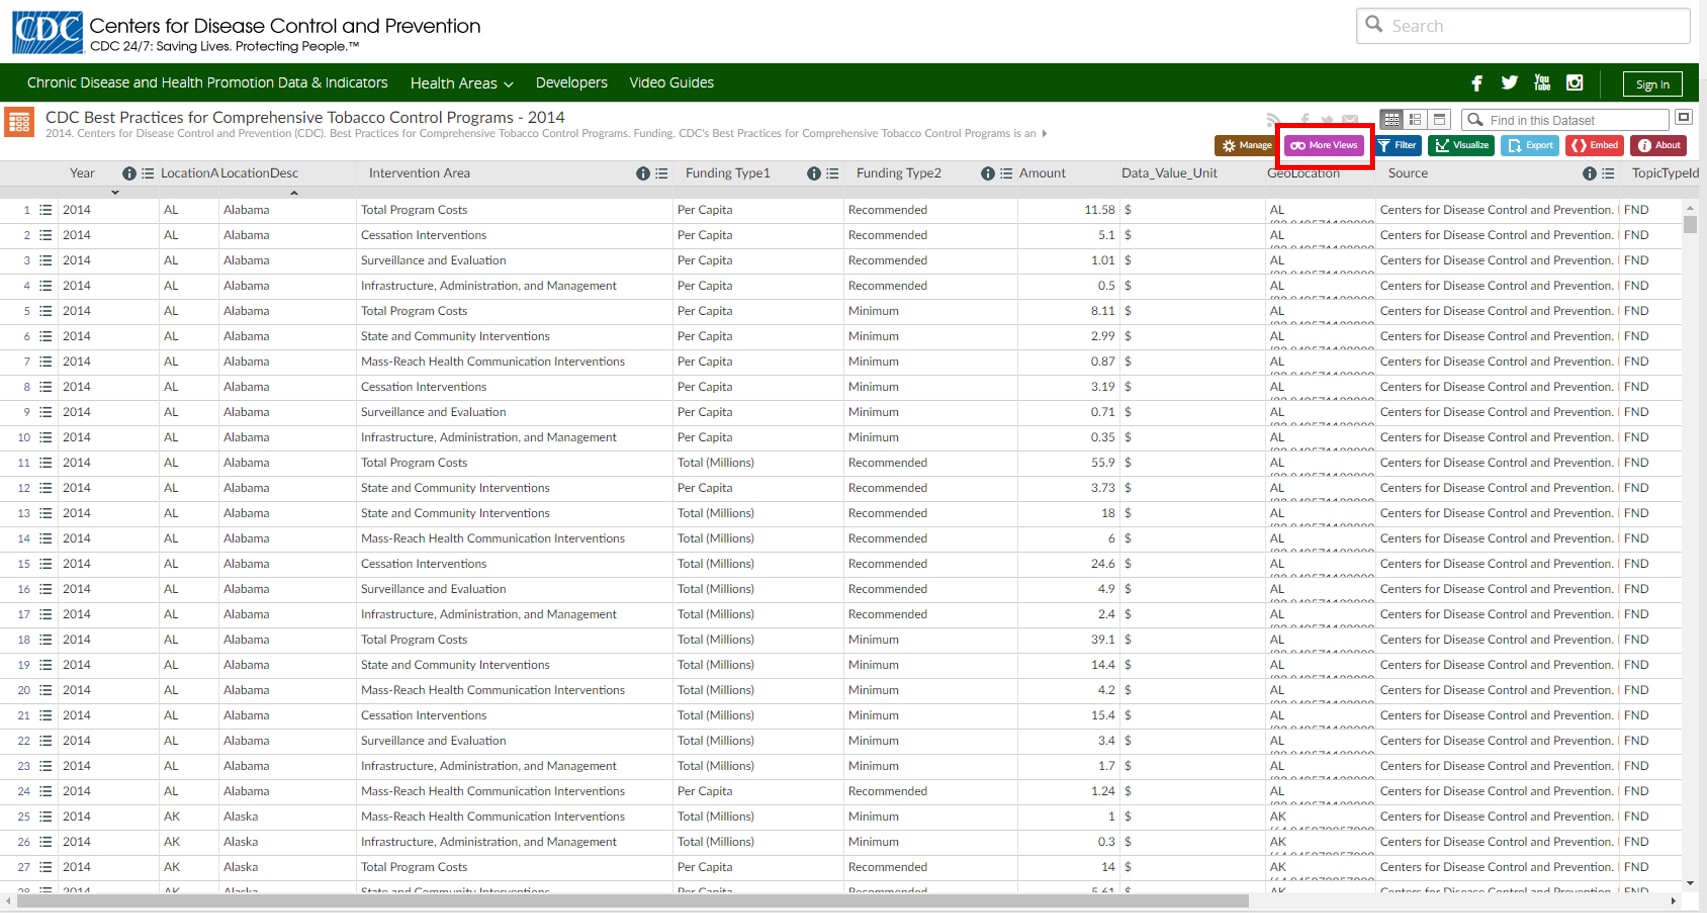Viewport: 1707px width, 913px height.
Task: Click the Amount column header
Action: [x=1042, y=173]
